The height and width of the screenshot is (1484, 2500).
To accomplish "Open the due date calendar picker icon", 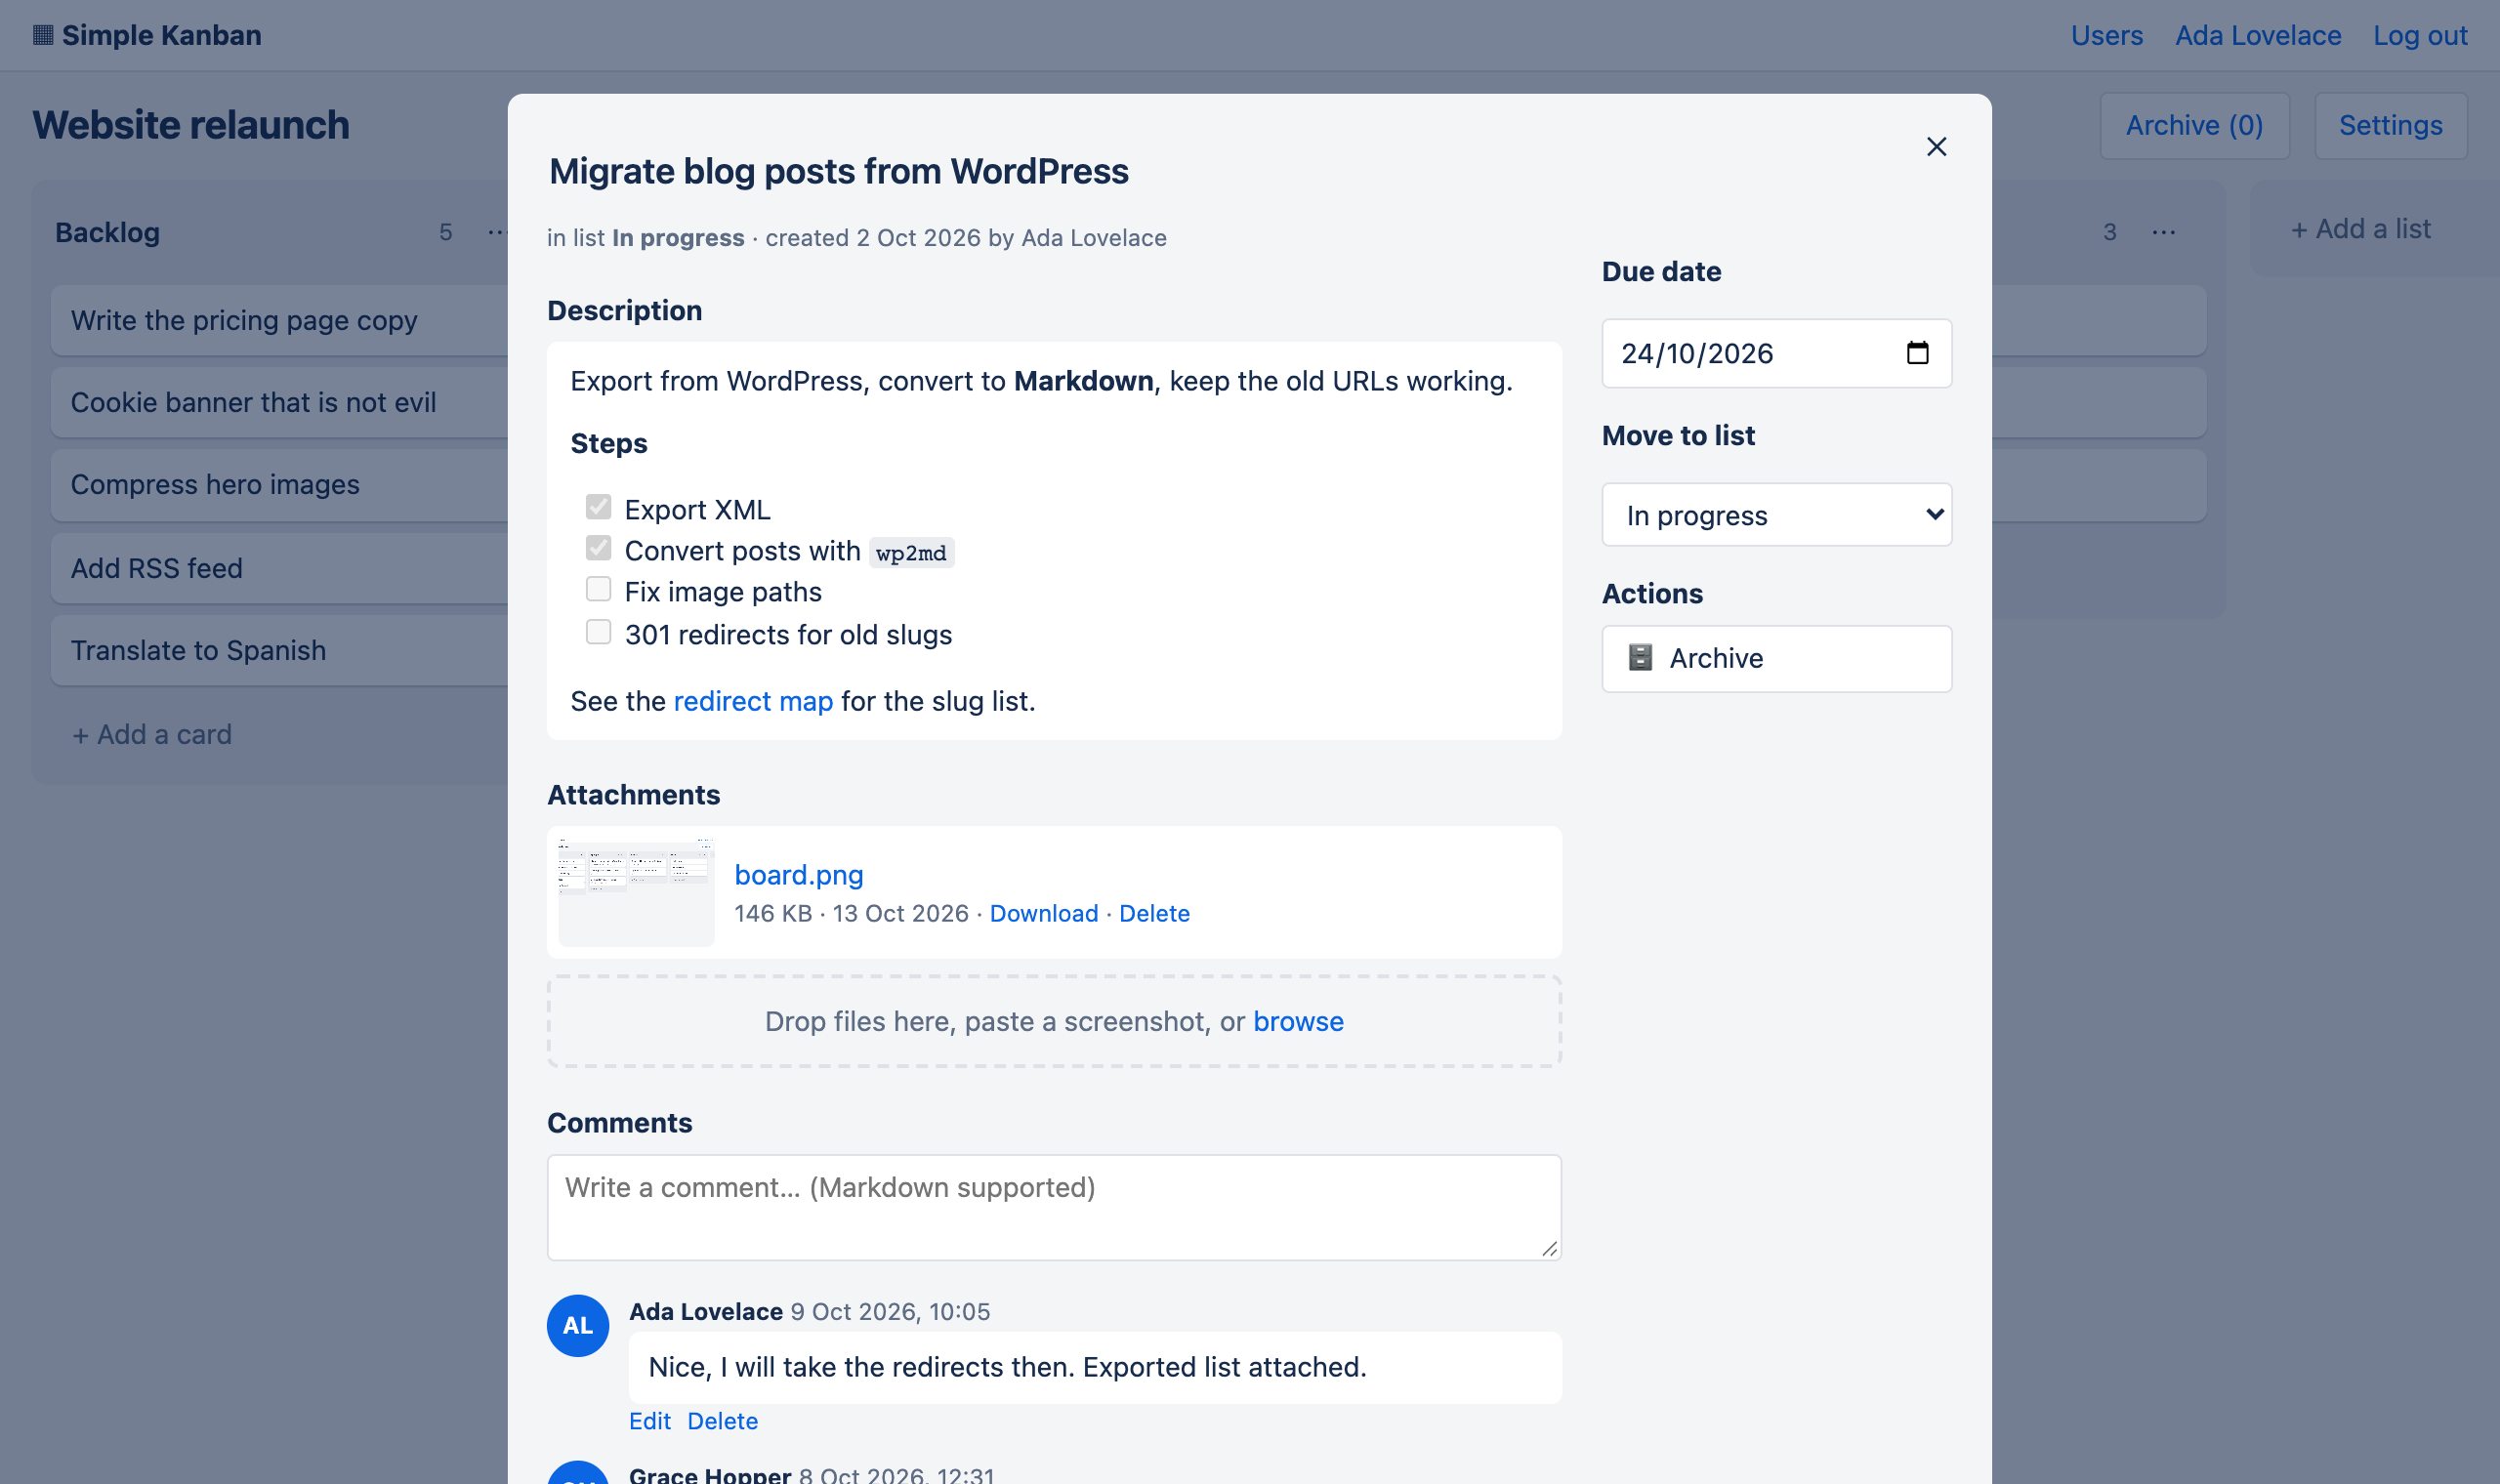I will pyautogui.click(x=1917, y=353).
